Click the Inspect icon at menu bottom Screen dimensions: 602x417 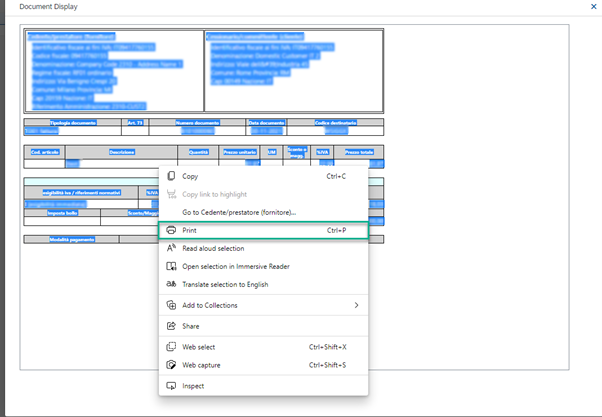click(170, 386)
